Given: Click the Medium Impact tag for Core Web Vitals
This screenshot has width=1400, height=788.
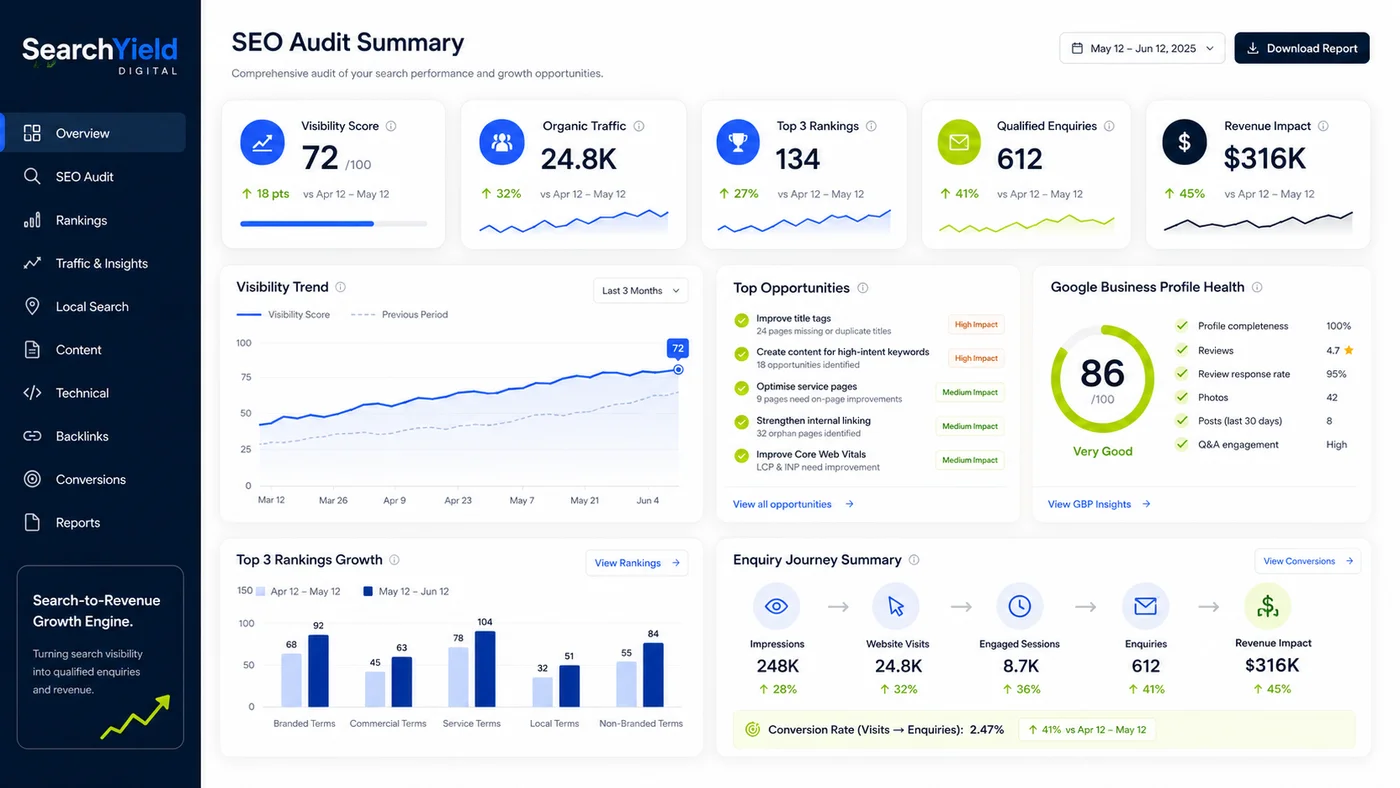Looking at the screenshot, I should click(x=970, y=460).
